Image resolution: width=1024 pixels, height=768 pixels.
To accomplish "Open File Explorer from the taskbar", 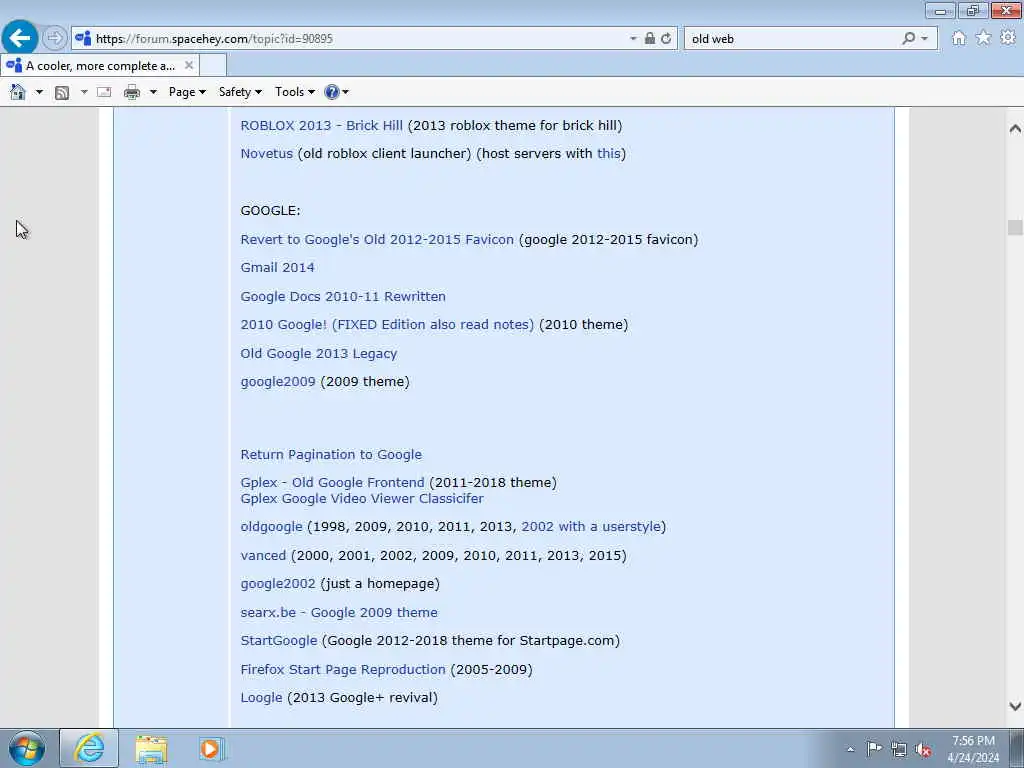I will (x=152, y=749).
